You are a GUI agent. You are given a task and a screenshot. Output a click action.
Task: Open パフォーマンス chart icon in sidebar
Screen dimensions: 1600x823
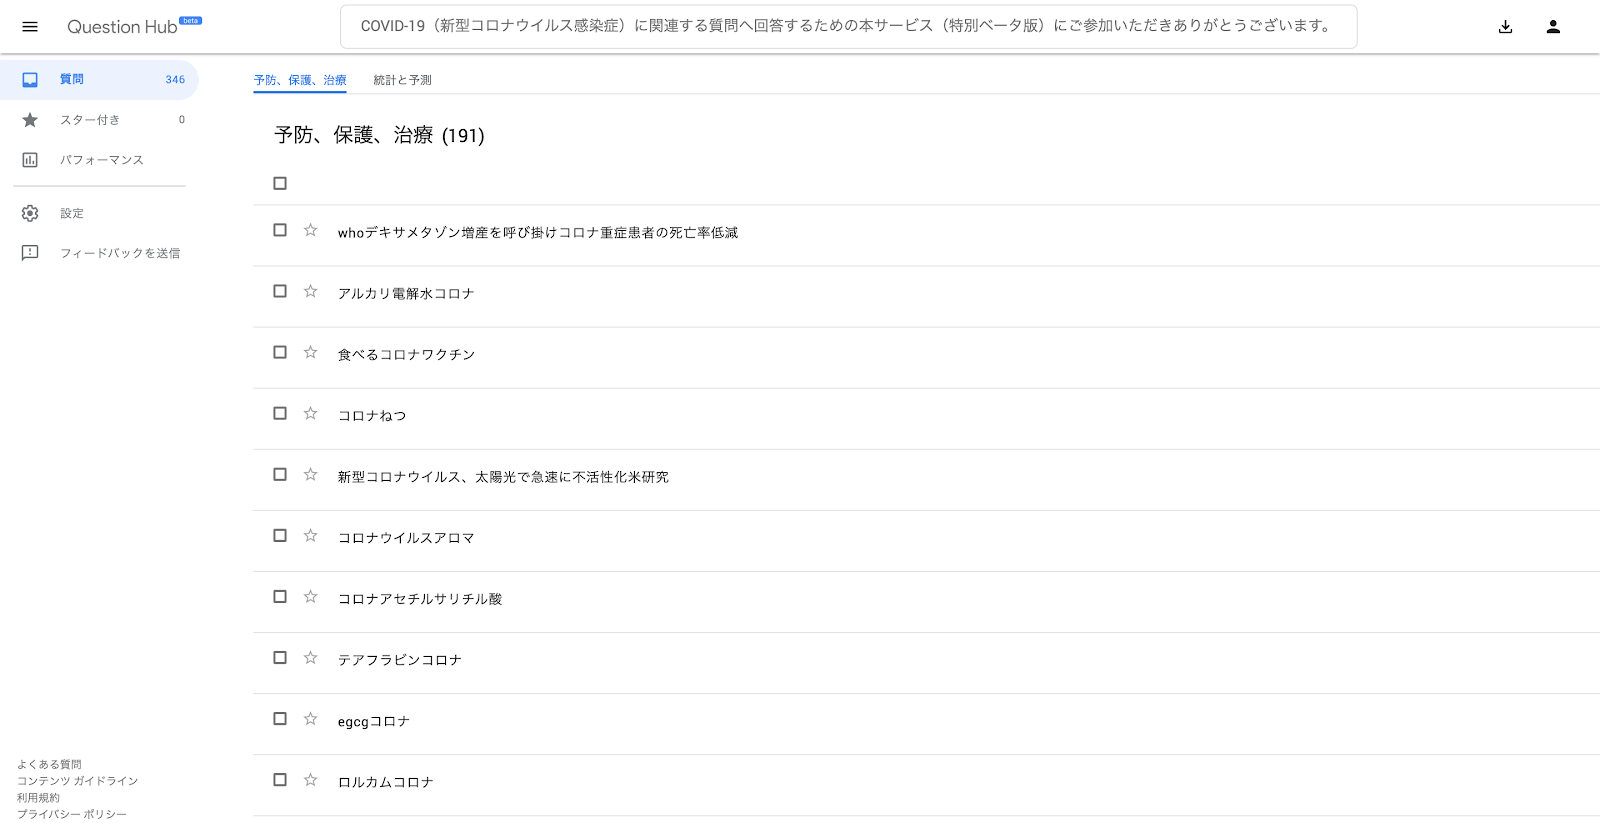point(30,160)
